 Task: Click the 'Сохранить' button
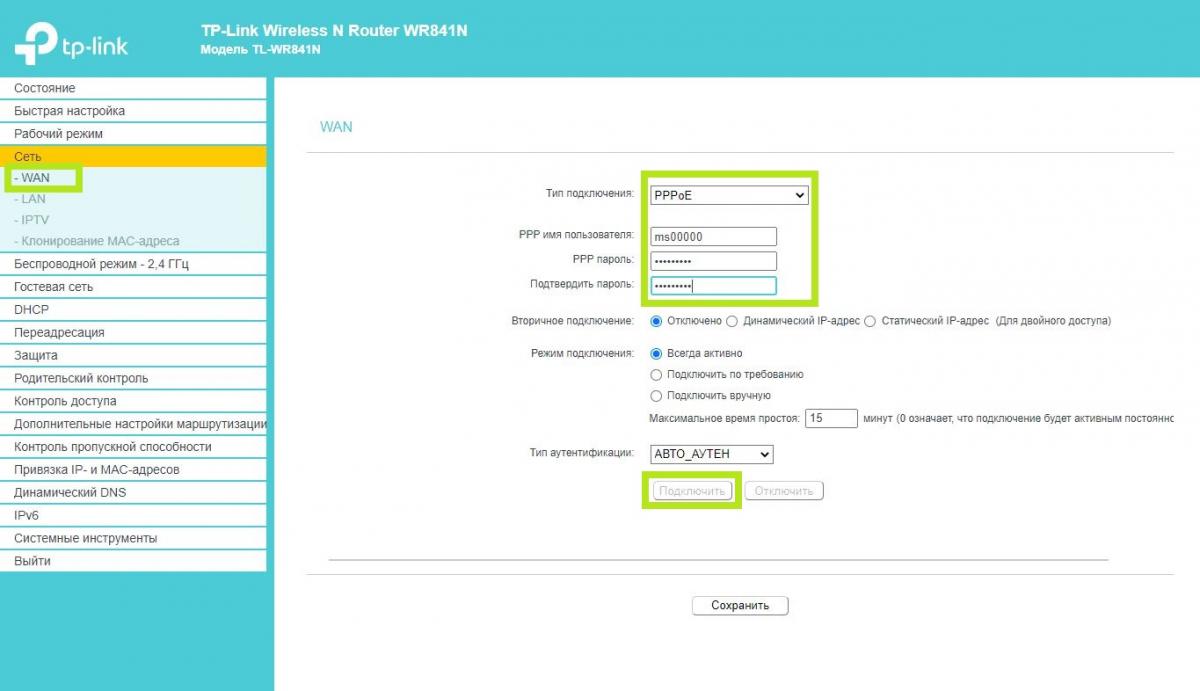tap(740, 606)
